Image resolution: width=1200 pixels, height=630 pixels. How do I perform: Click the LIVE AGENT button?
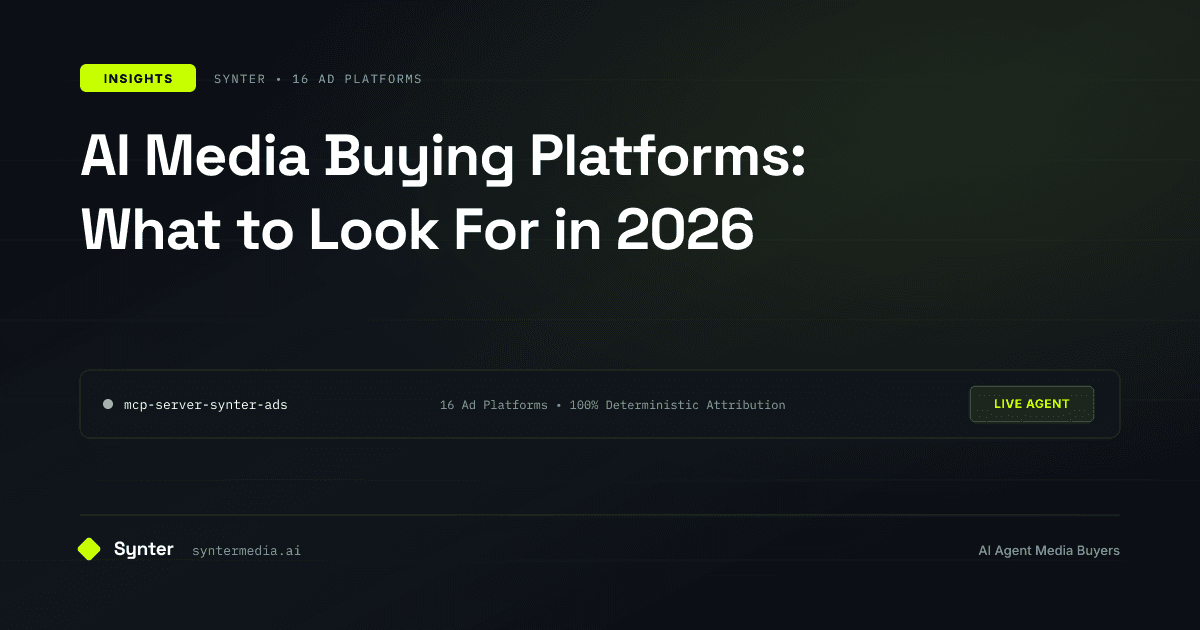coord(1032,404)
